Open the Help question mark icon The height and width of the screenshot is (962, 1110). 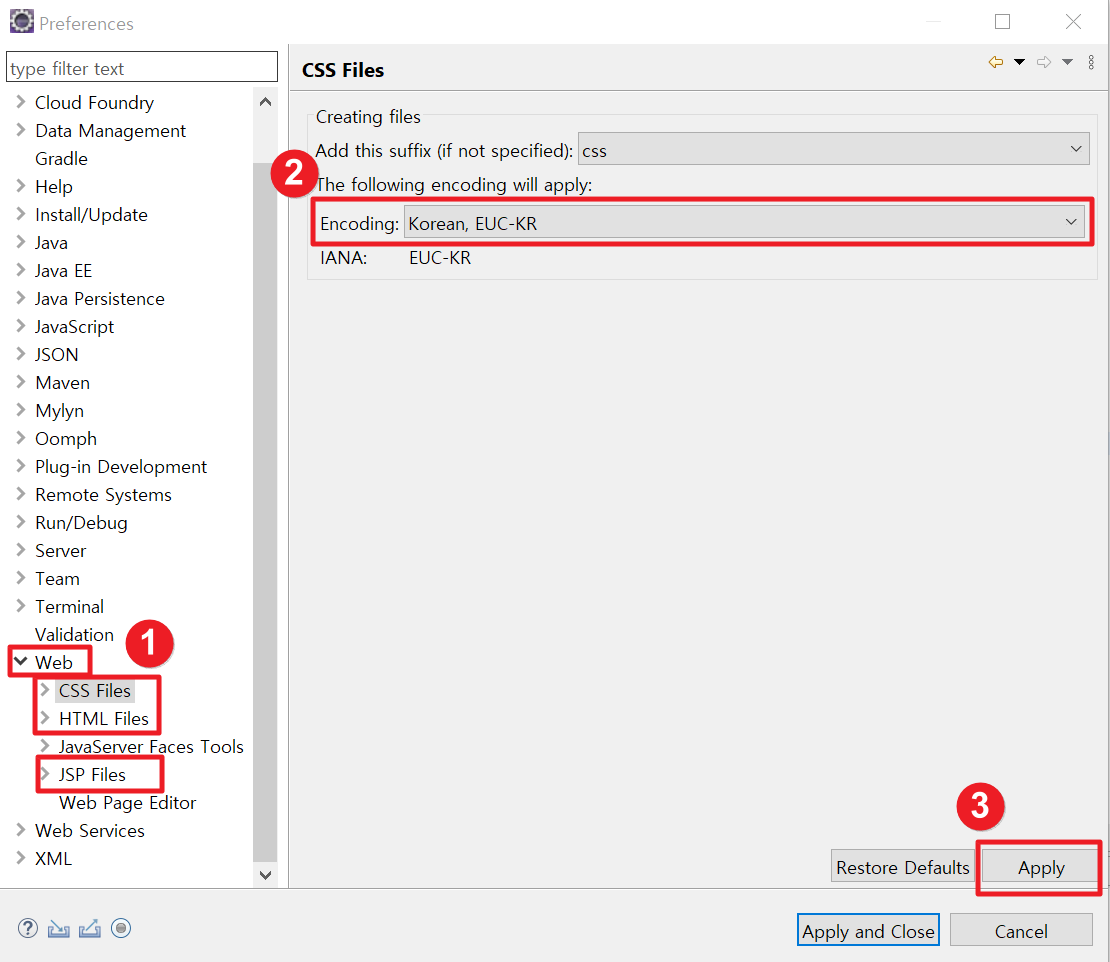(x=28, y=928)
